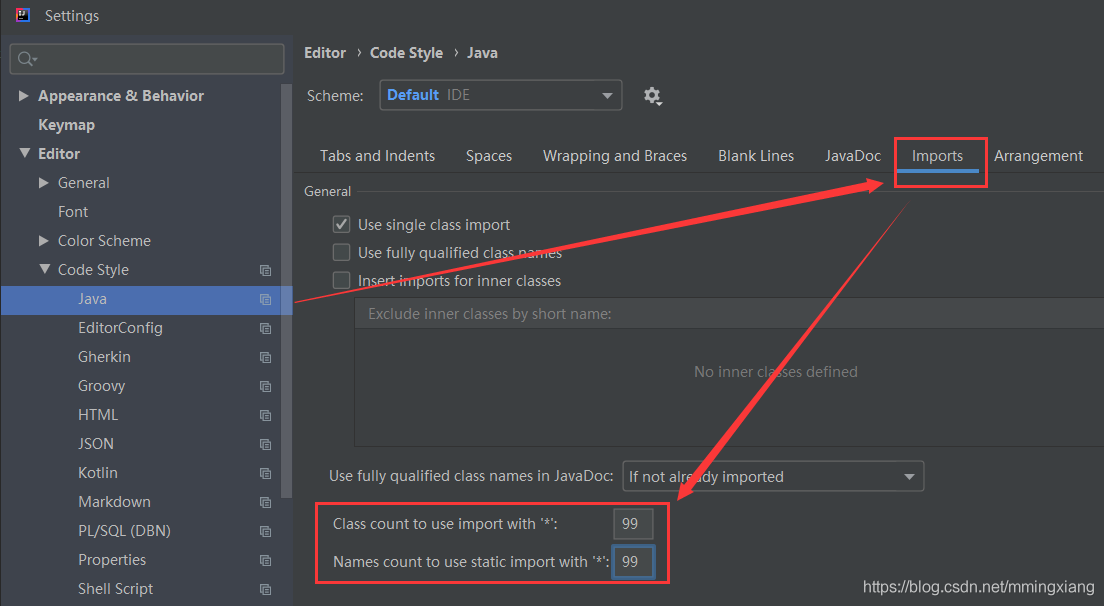This screenshot has width=1104, height=606.
Task: Click the copy icon beside Markdown
Action: click(x=265, y=502)
